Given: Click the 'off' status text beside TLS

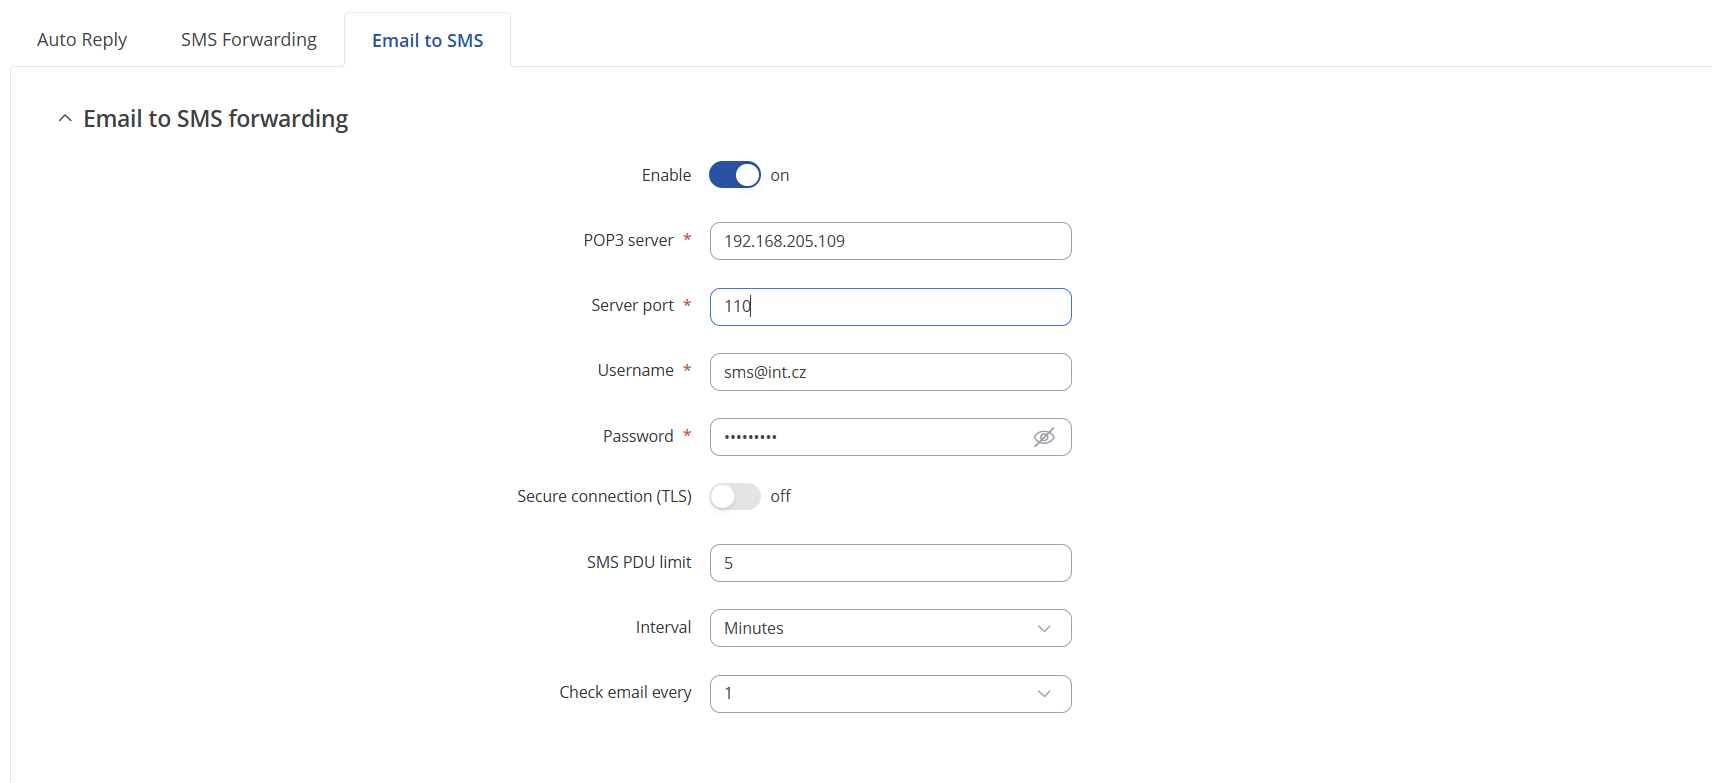Looking at the screenshot, I should pyautogui.click(x=780, y=496).
